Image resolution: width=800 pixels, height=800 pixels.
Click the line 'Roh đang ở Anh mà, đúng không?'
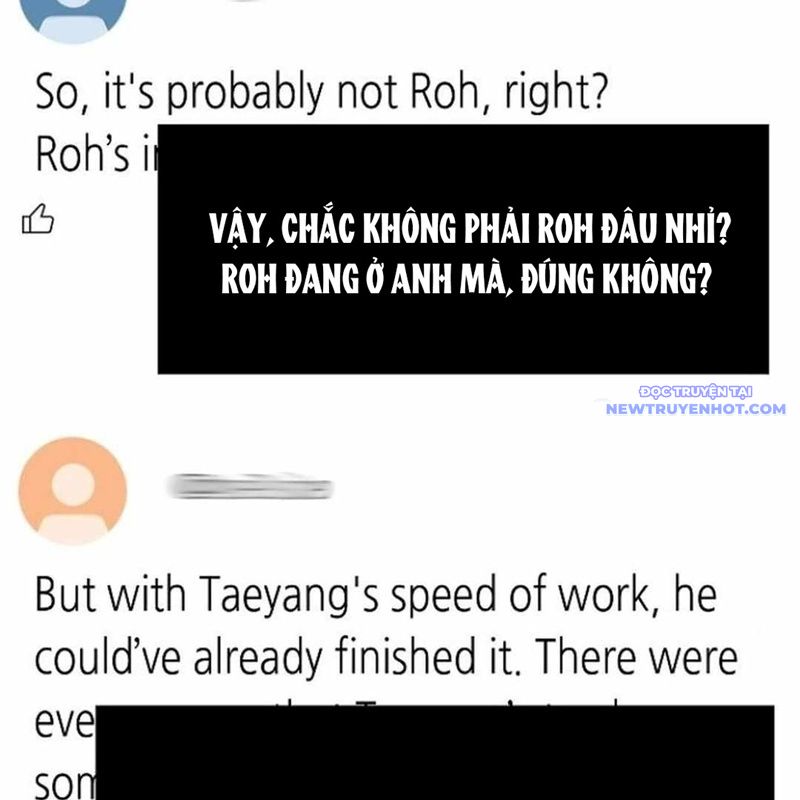[466, 280]
